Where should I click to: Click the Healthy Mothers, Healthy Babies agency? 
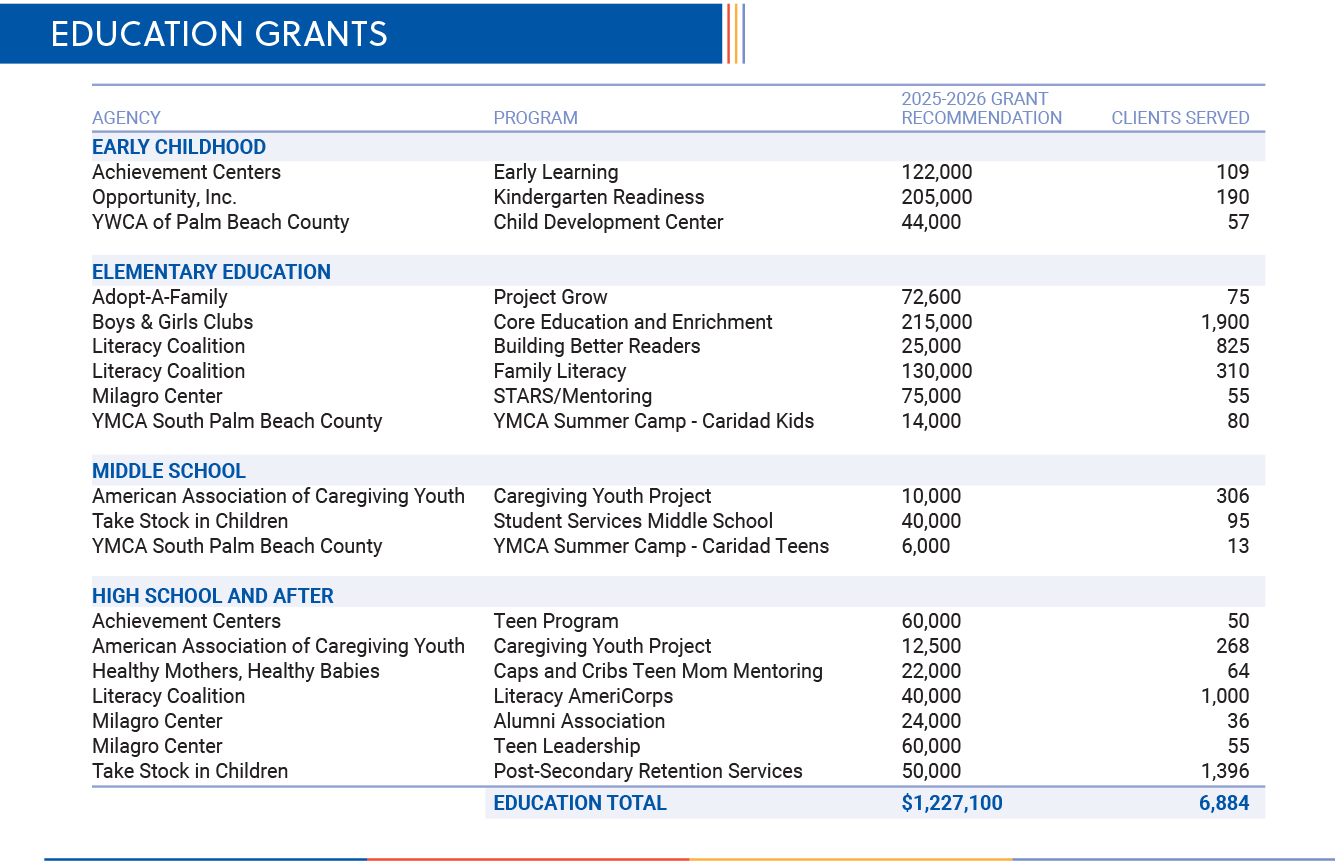(x=236, y=671)
